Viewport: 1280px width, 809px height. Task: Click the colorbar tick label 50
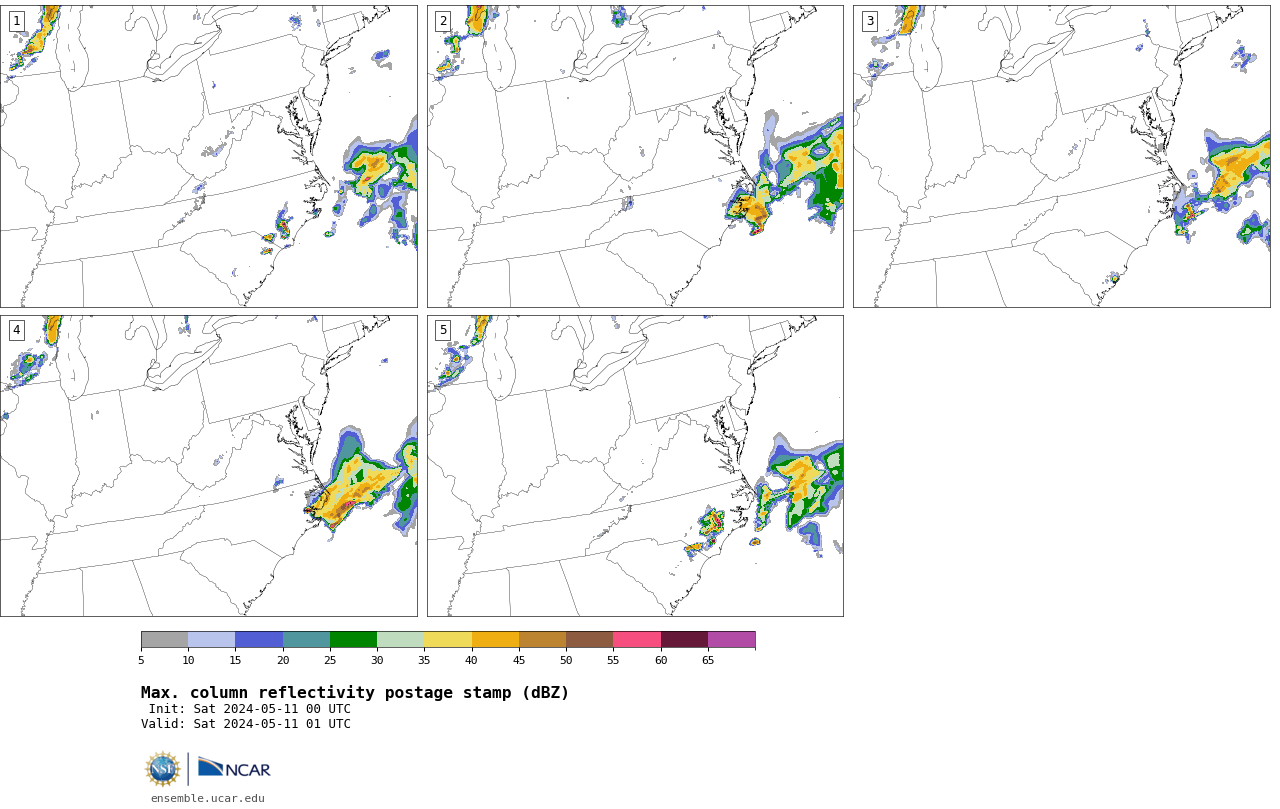pos(566,660)
